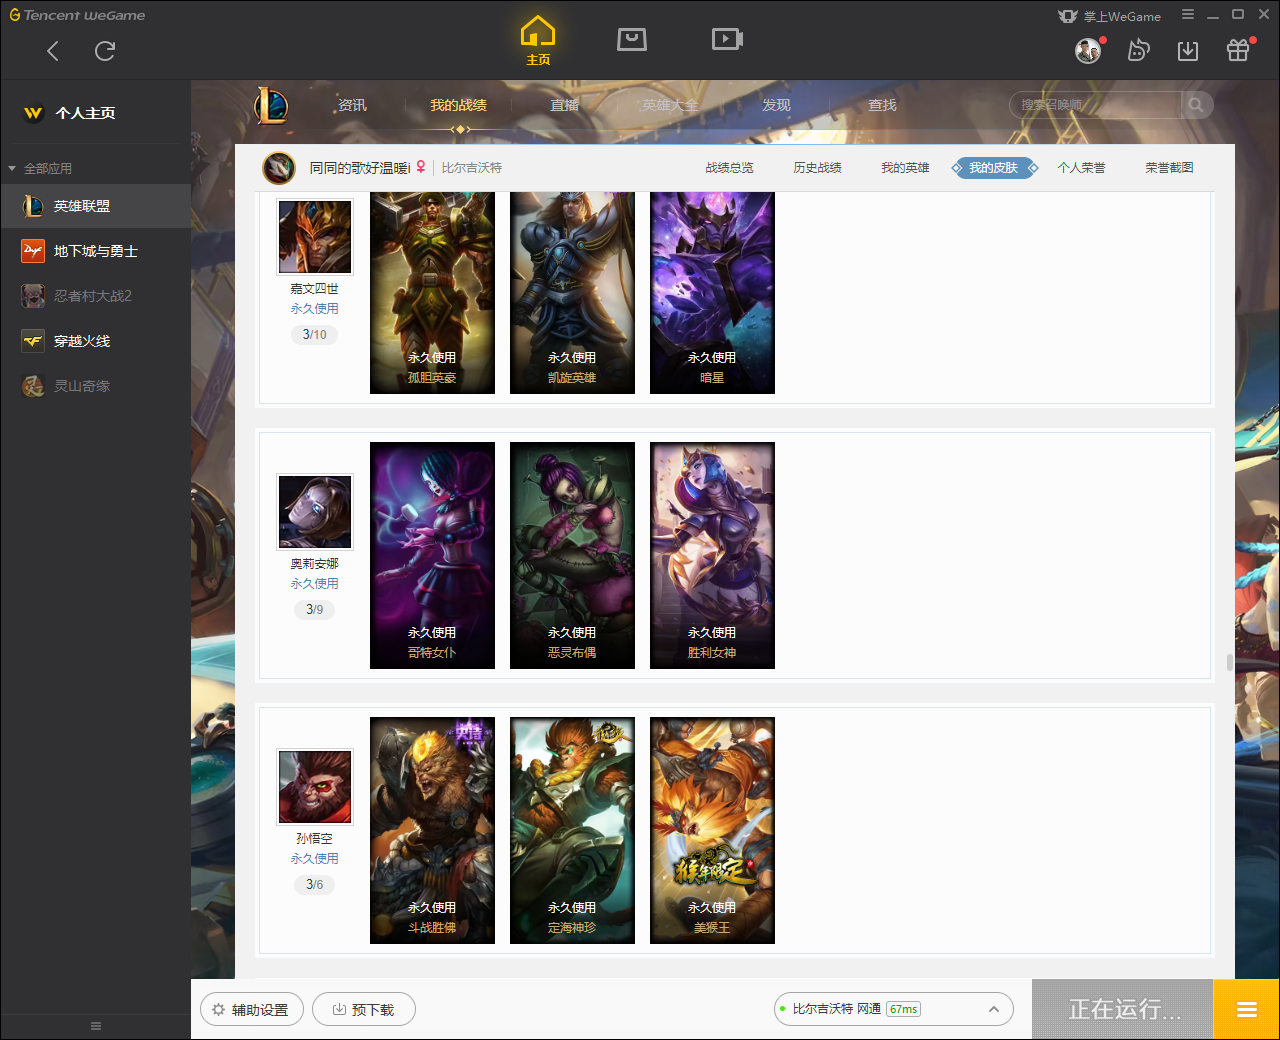Refresh the page with the reload icon
The height and width of the screenshot is (1040, 1280).
click(x=105, y=51)
